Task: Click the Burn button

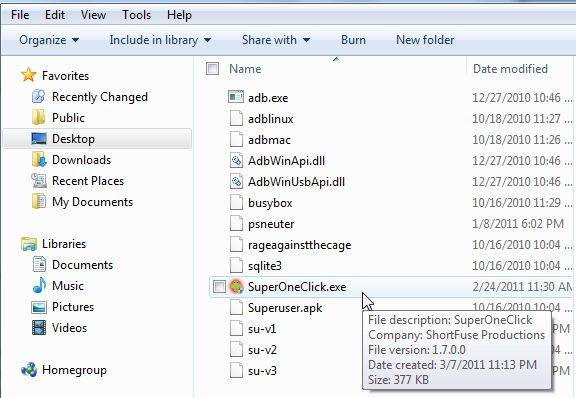Action: point(353,40)
